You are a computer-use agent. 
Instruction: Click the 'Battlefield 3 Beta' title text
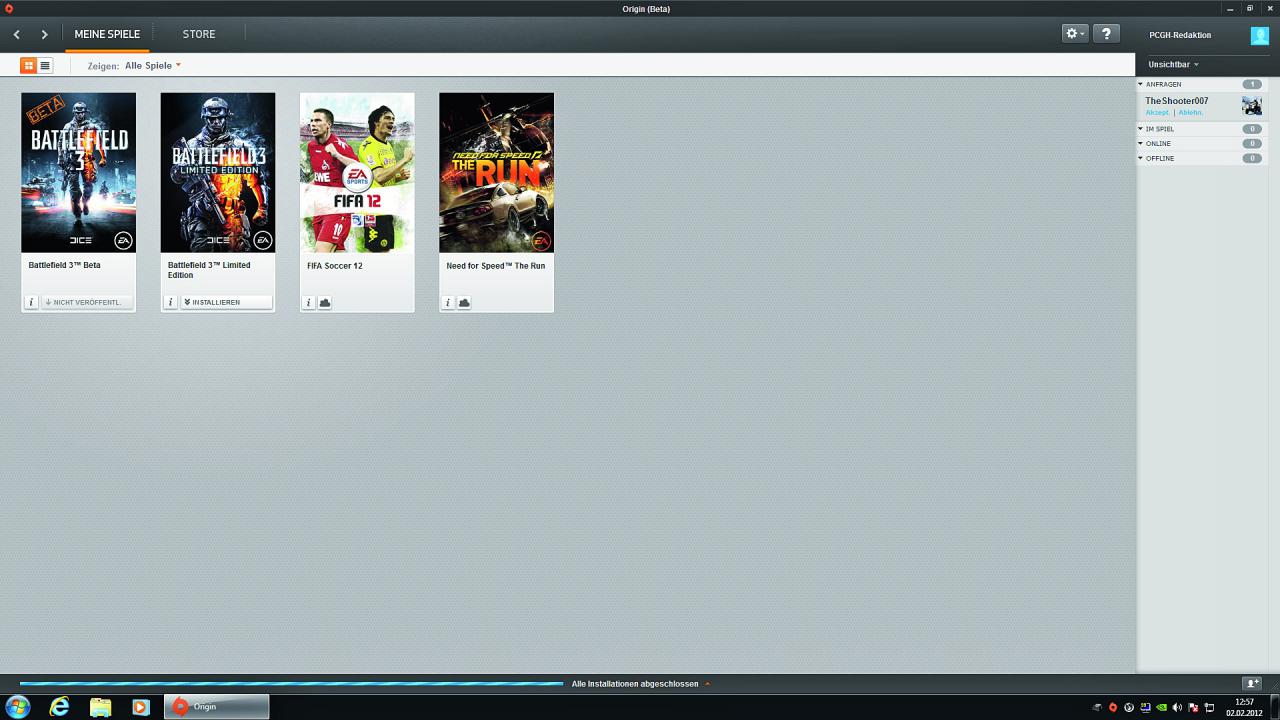point(64,266)
